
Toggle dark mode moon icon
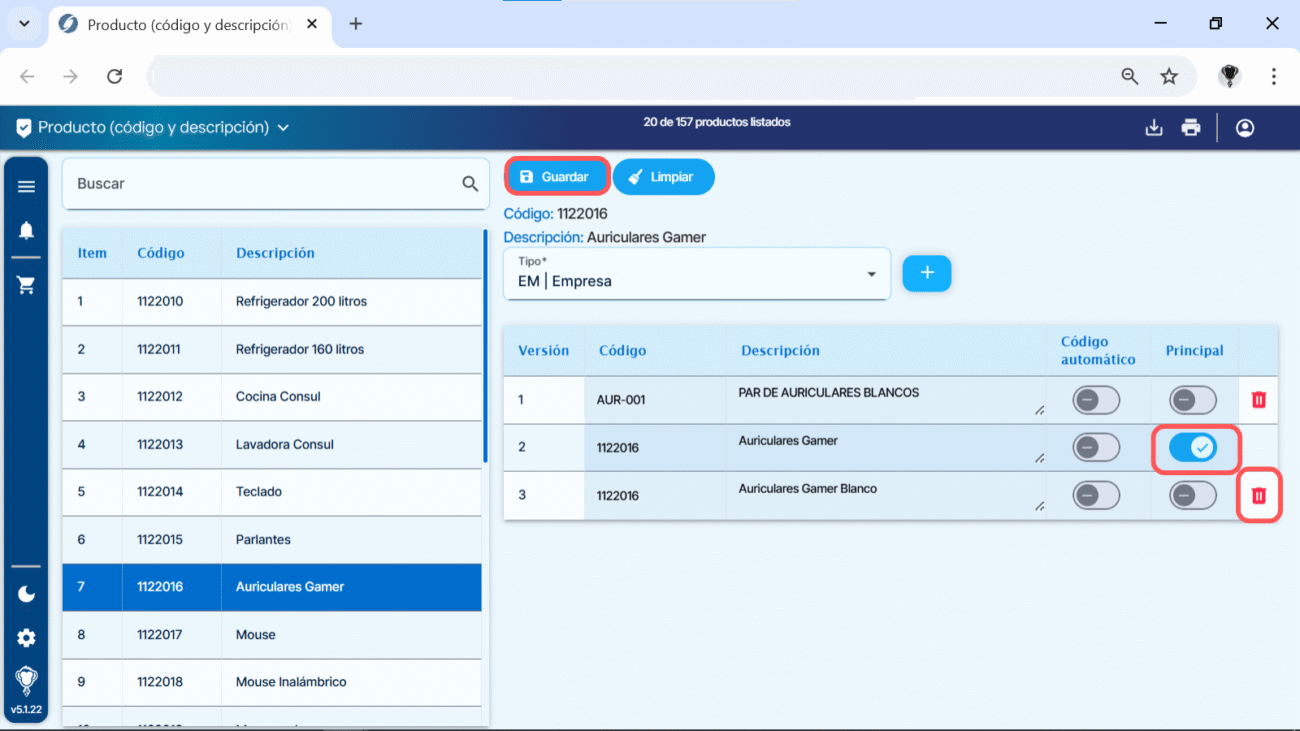(x=26, y=594)
